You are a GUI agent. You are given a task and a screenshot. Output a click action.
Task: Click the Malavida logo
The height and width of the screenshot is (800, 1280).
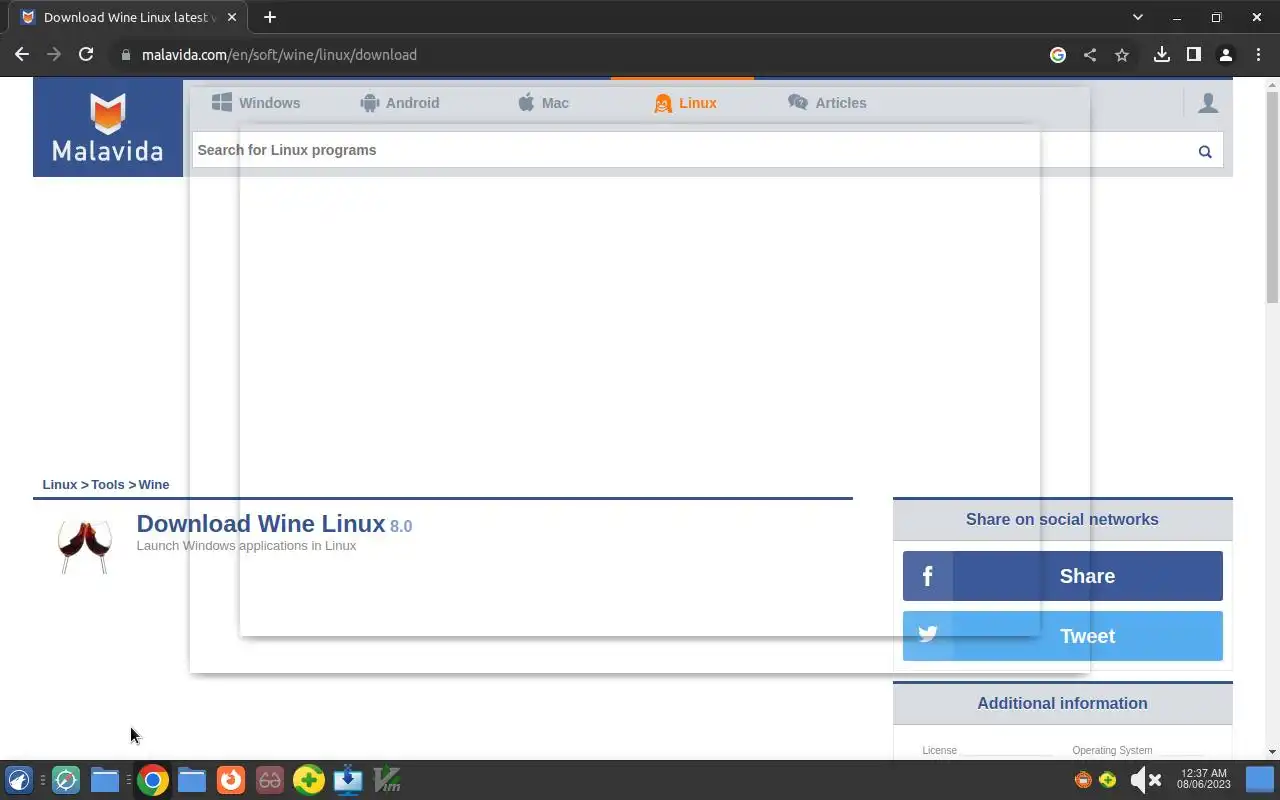pyautogui.click(x=108, y=127)
